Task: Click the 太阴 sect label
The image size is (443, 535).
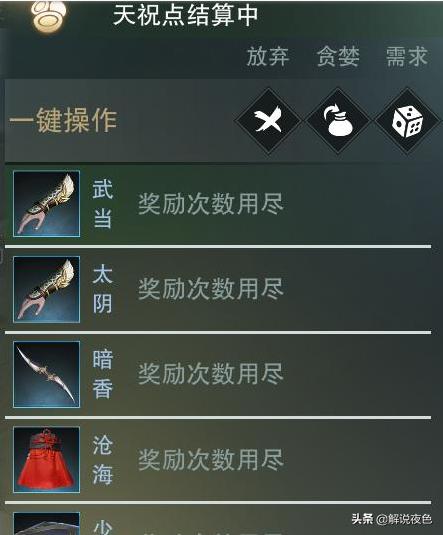Action: 102,289
